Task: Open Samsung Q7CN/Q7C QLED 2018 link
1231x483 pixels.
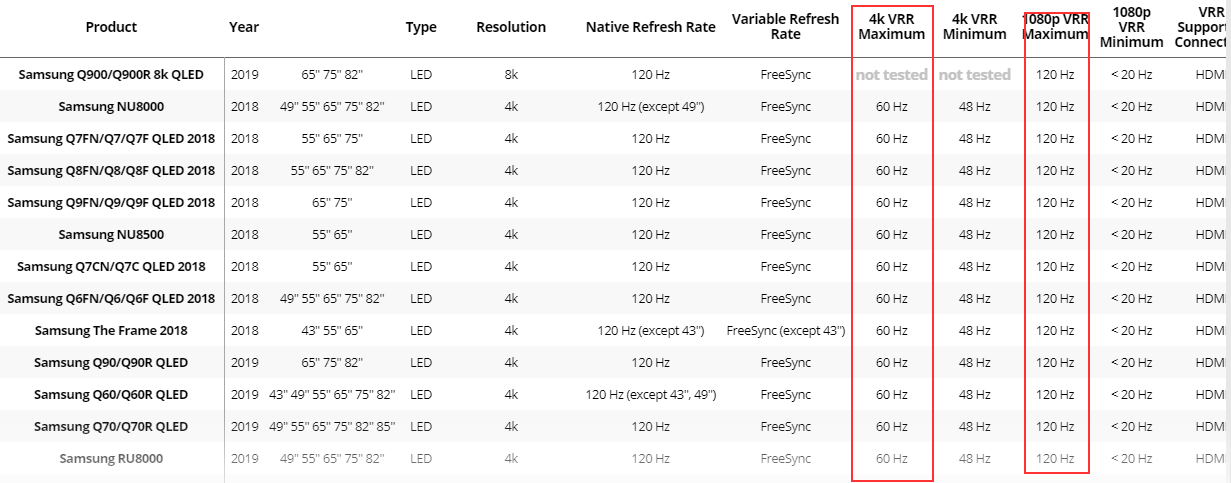Action: click(x=111, y=266)
